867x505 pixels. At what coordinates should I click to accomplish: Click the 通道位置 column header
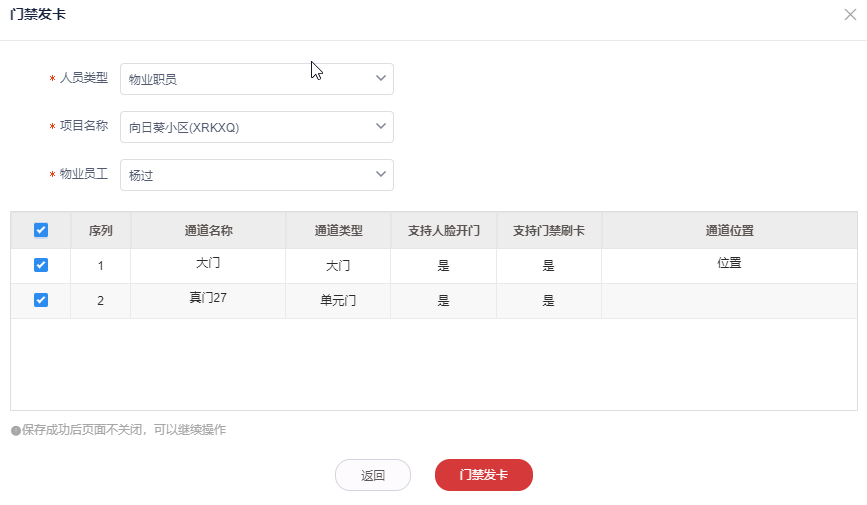[729, 230]
